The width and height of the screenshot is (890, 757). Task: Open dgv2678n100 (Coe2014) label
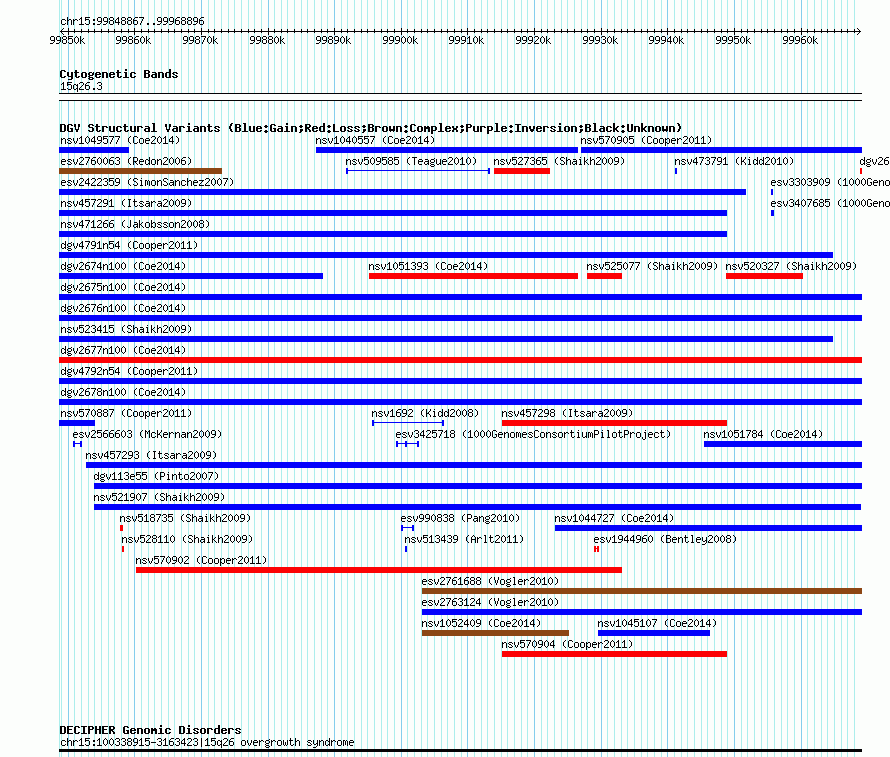123,392
